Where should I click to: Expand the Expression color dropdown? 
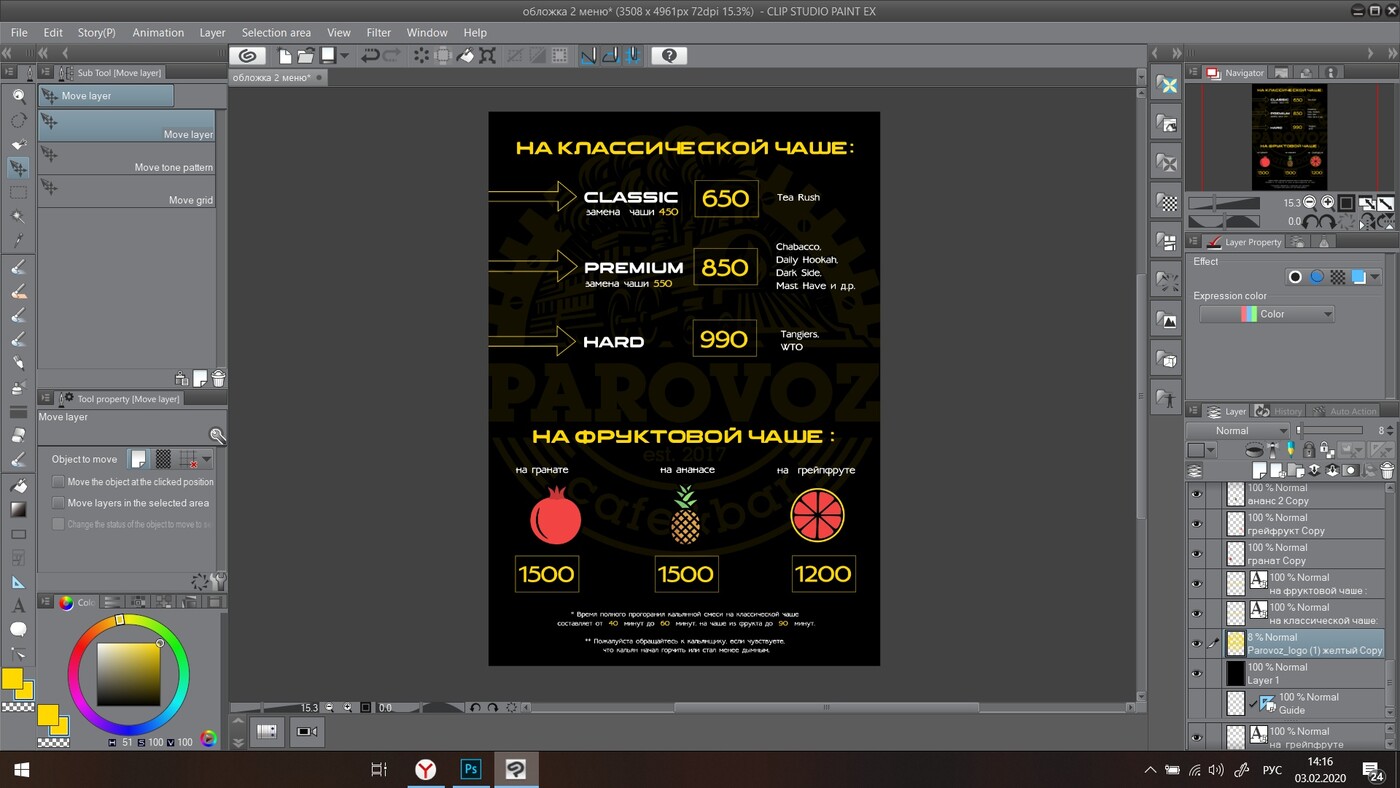(x=1267, y=314)
